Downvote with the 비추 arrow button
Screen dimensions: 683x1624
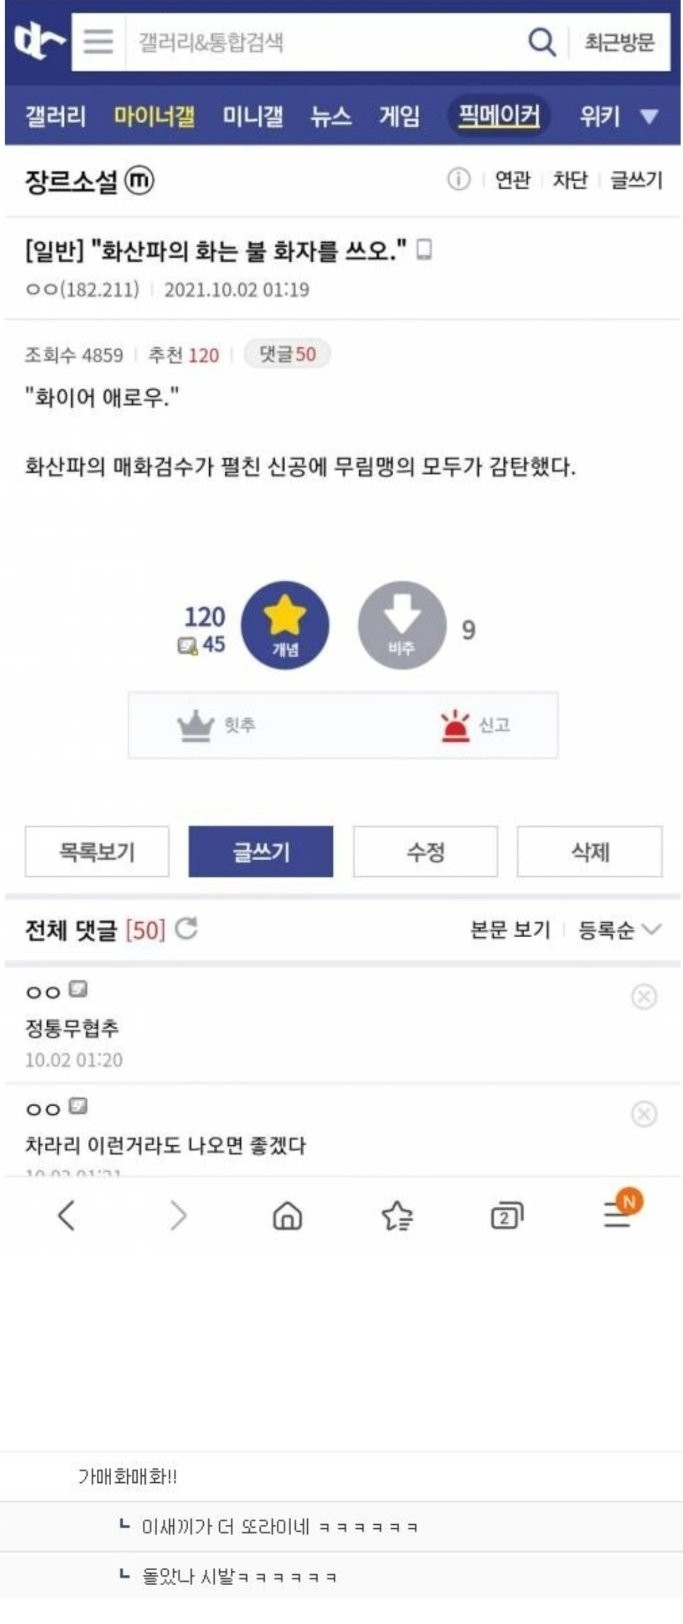(401, 625)
